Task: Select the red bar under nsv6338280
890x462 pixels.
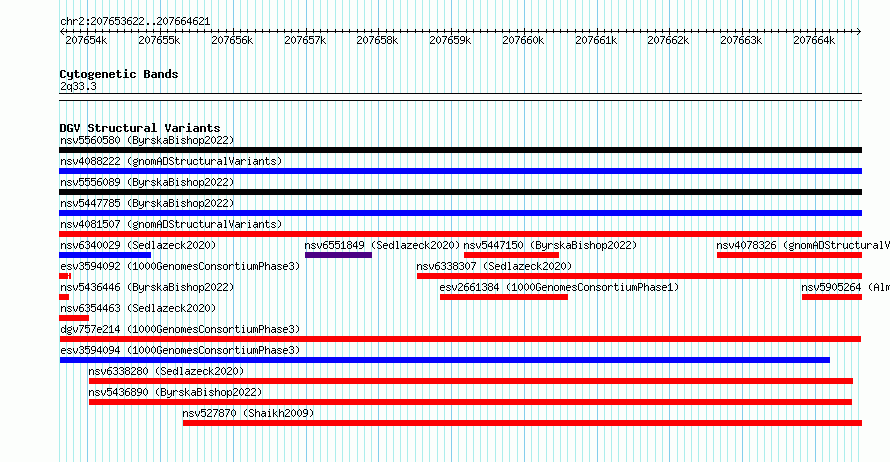Action: (x=471, y=381)
